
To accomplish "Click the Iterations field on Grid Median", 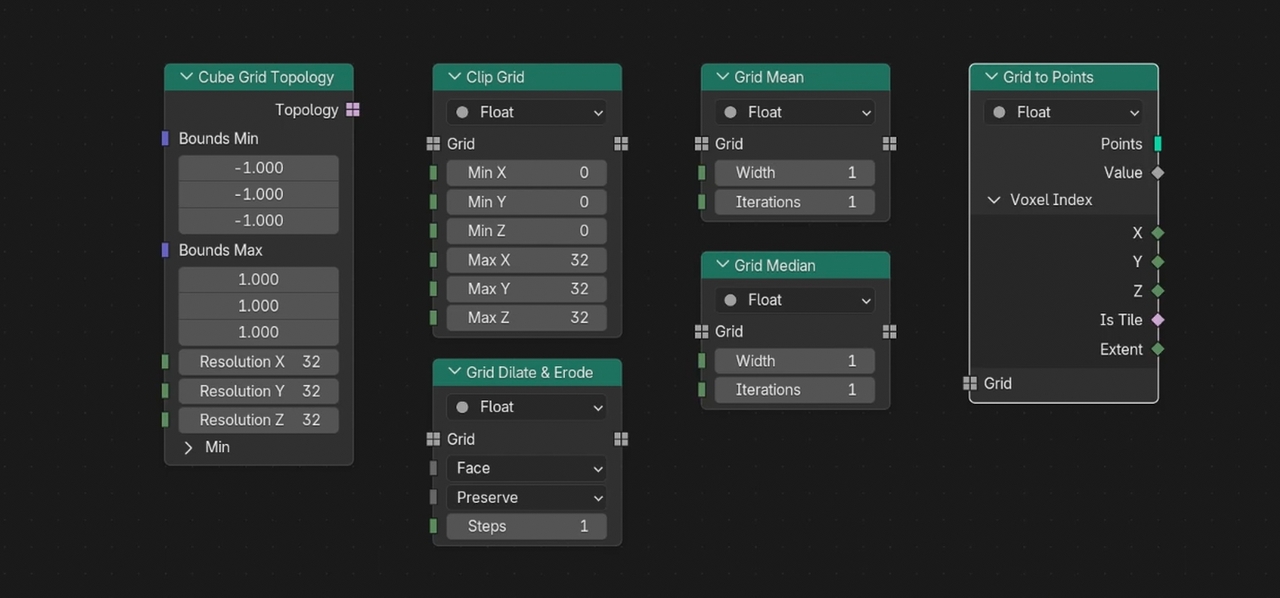I will point(795,389).
